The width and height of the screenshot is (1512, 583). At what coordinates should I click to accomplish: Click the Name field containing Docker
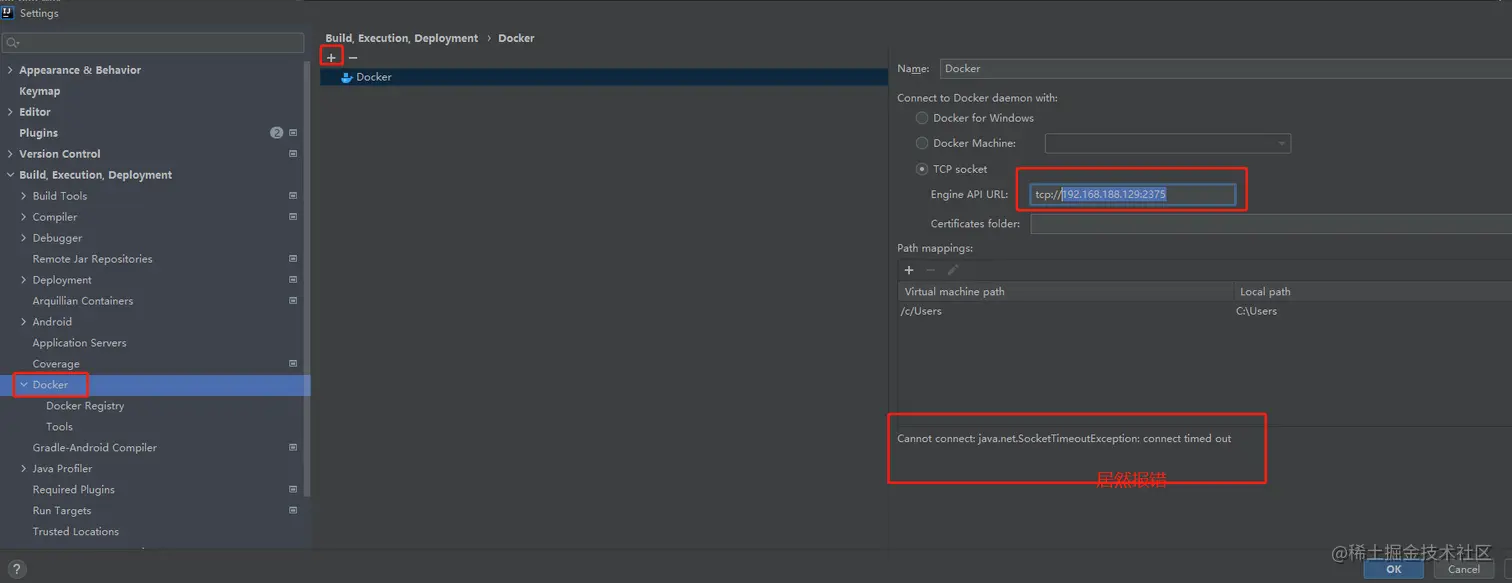click(x=1226, y=69)
